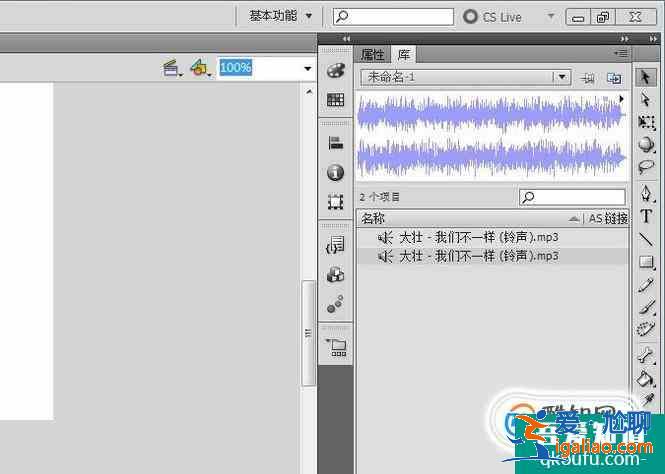The width and height of the screenshot is (665, 474).
Task: Select the Rectangle tool
Action: [x=645, y=263]
